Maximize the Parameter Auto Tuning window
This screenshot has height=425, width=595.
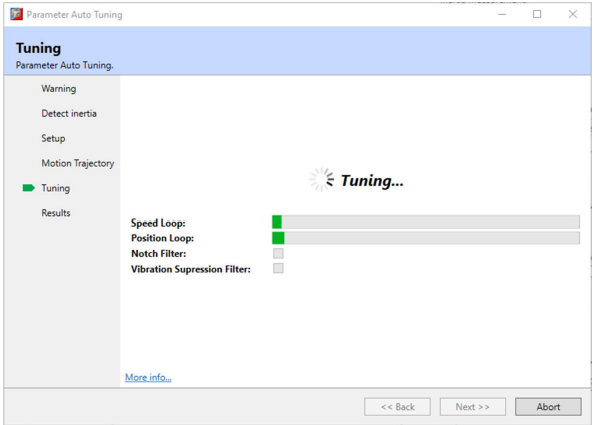[x=537, y=14]
